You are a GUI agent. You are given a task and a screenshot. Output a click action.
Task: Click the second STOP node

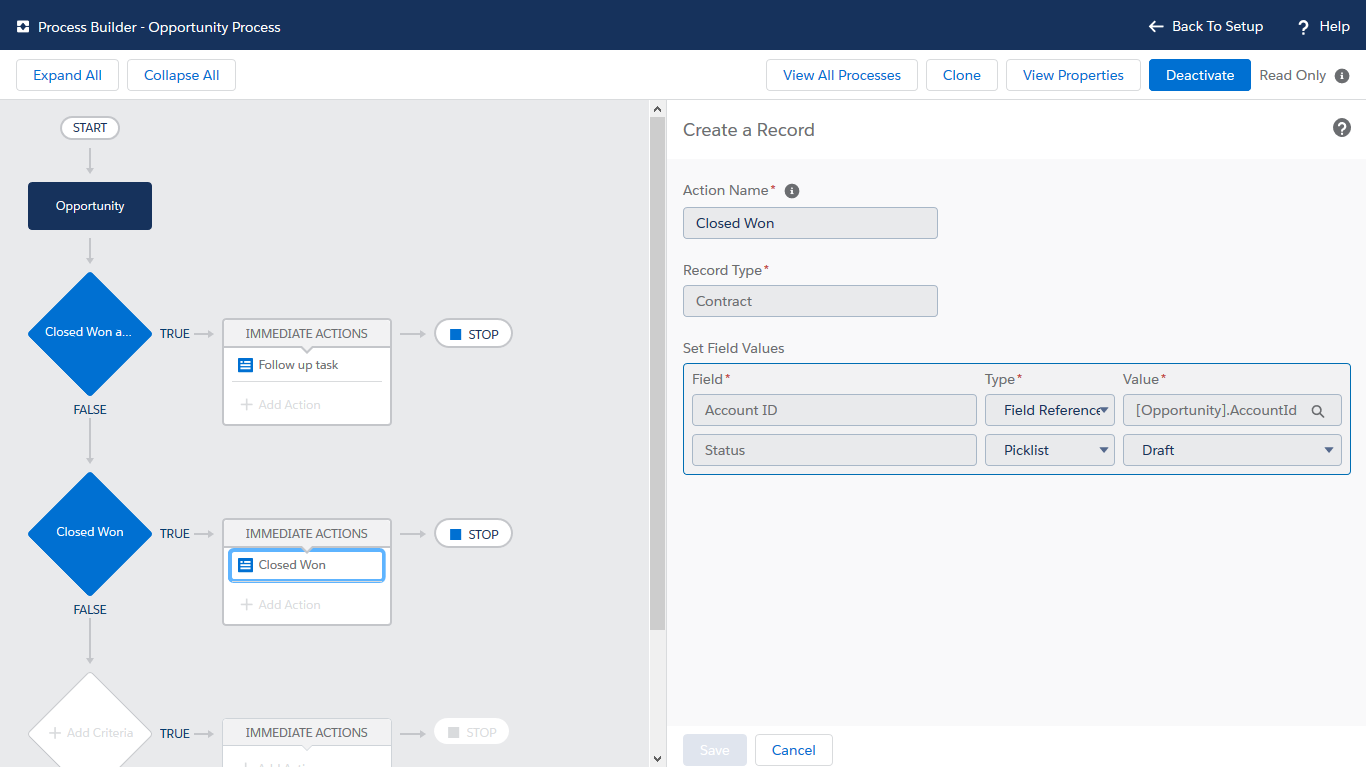coord(473,534)
